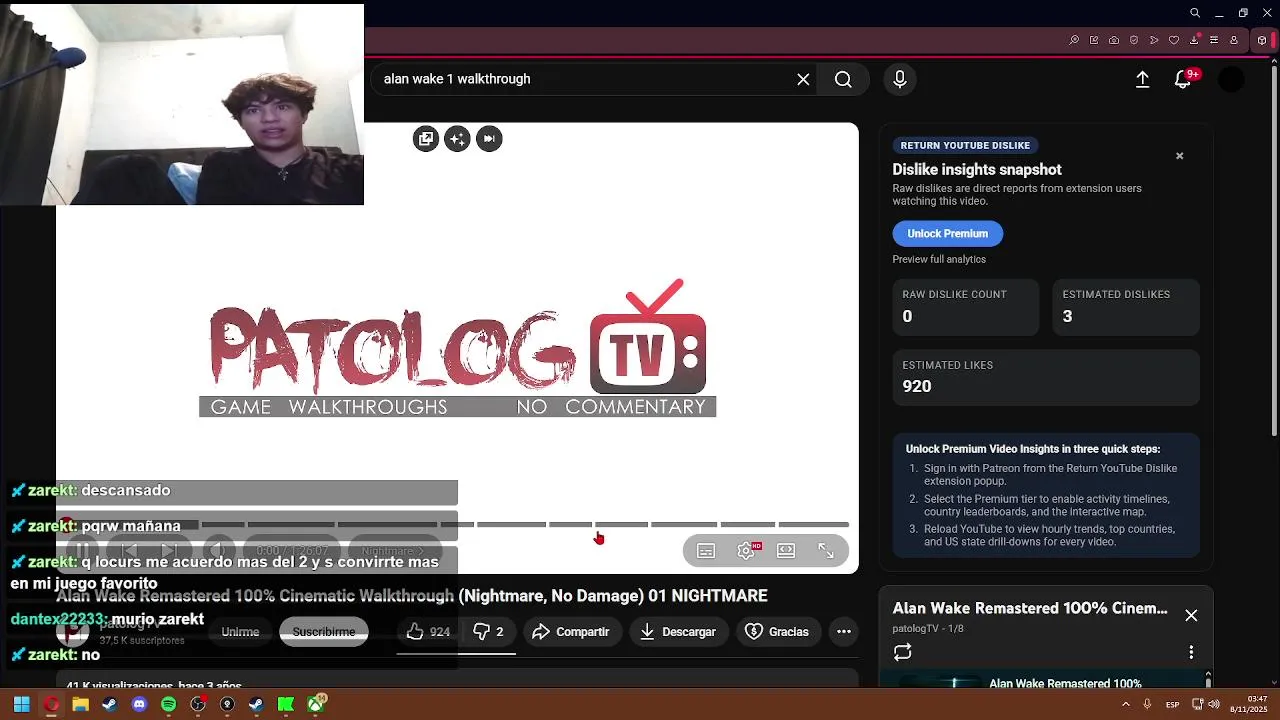
Task: Close the Return YouTube Dislike panel
Action: point(1180,156)
